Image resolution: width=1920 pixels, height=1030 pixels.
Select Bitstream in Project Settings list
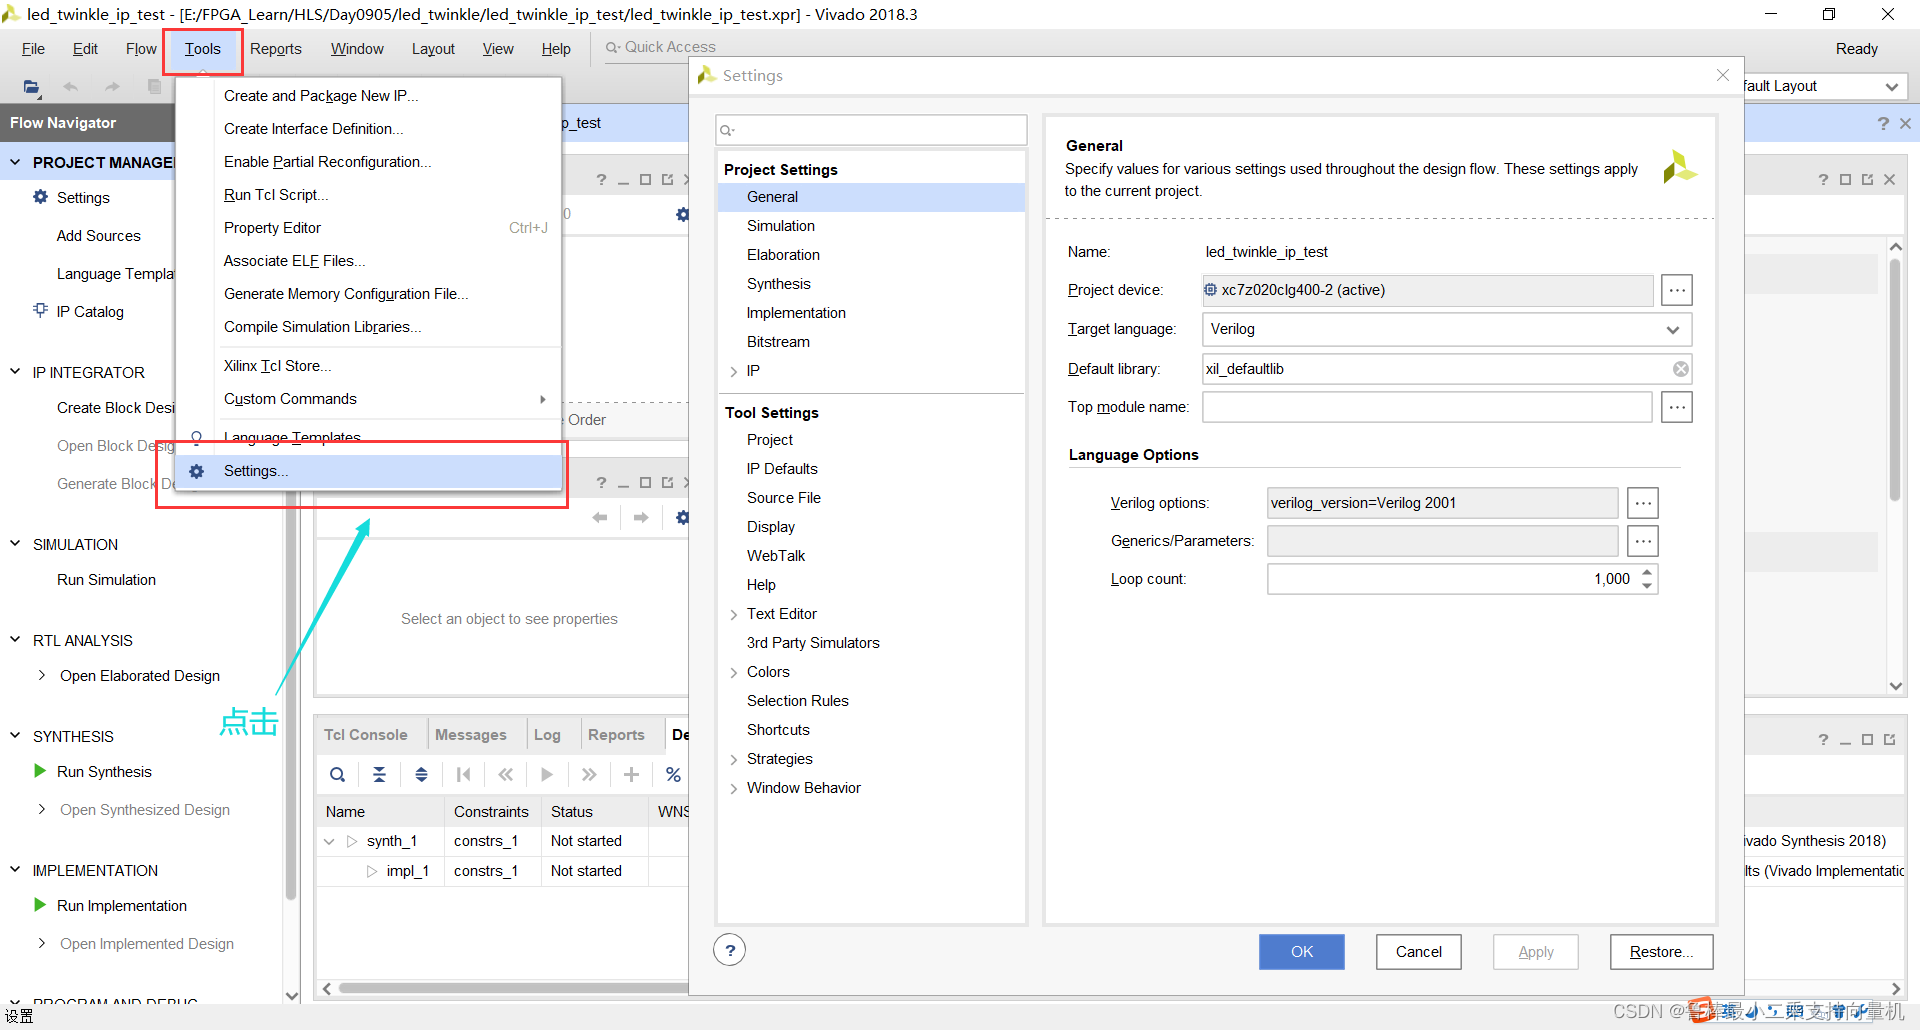778,342
